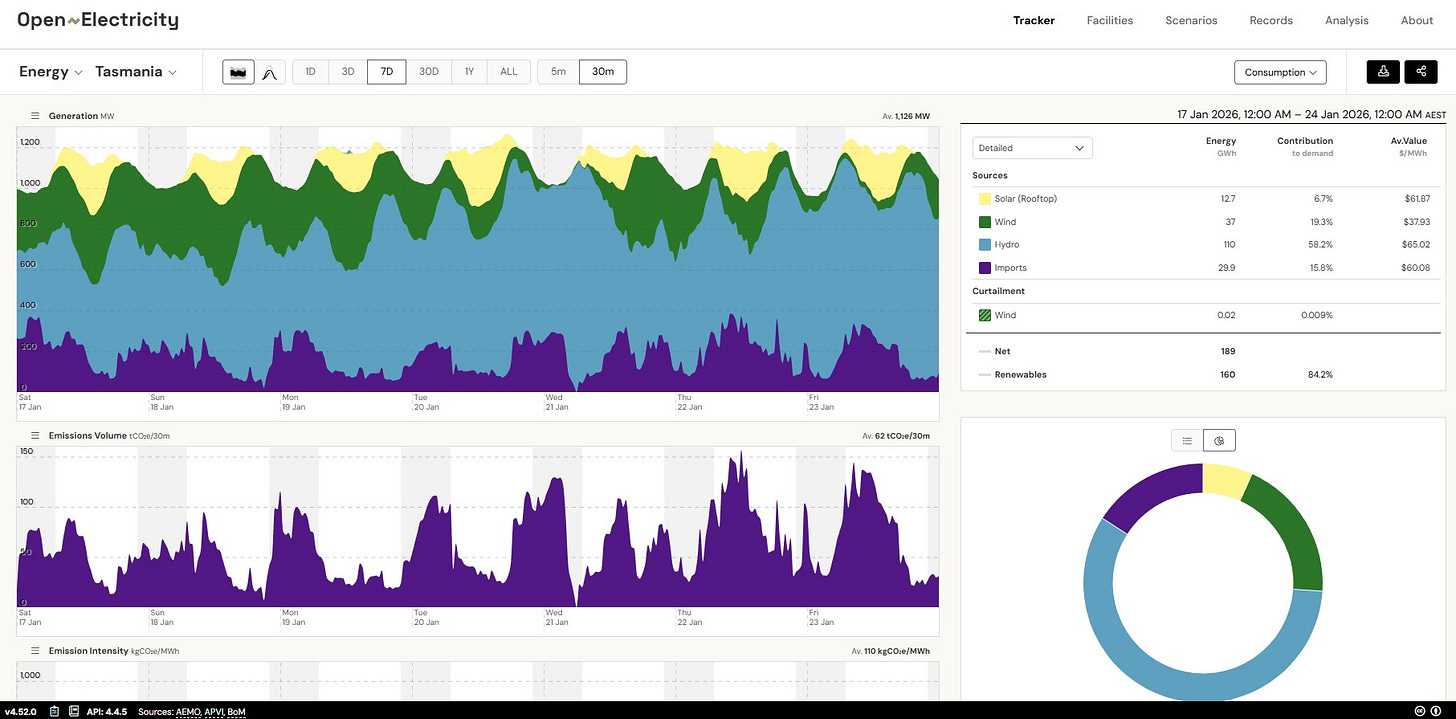Image resolution: width=1456 pixels, height=719 pixels.
Task: Select the stacked area chart view icon
Action: (238, 72)
